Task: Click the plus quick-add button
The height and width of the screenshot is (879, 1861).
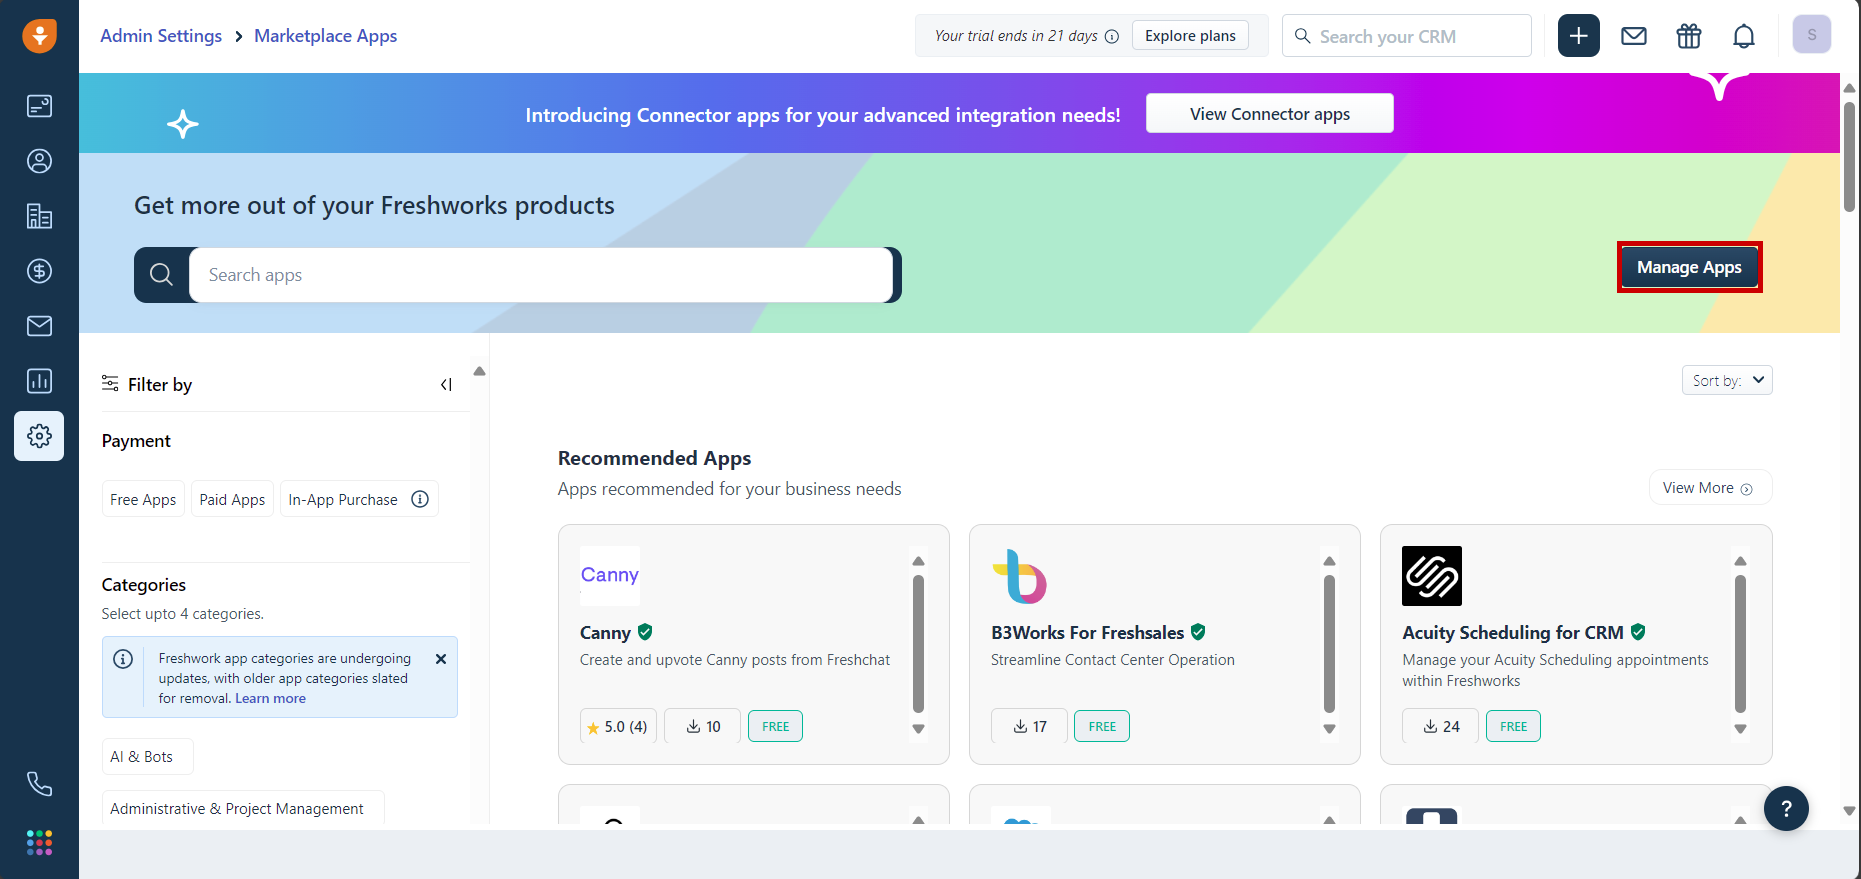Action: pyautogui.click(x=1579, y=36)
